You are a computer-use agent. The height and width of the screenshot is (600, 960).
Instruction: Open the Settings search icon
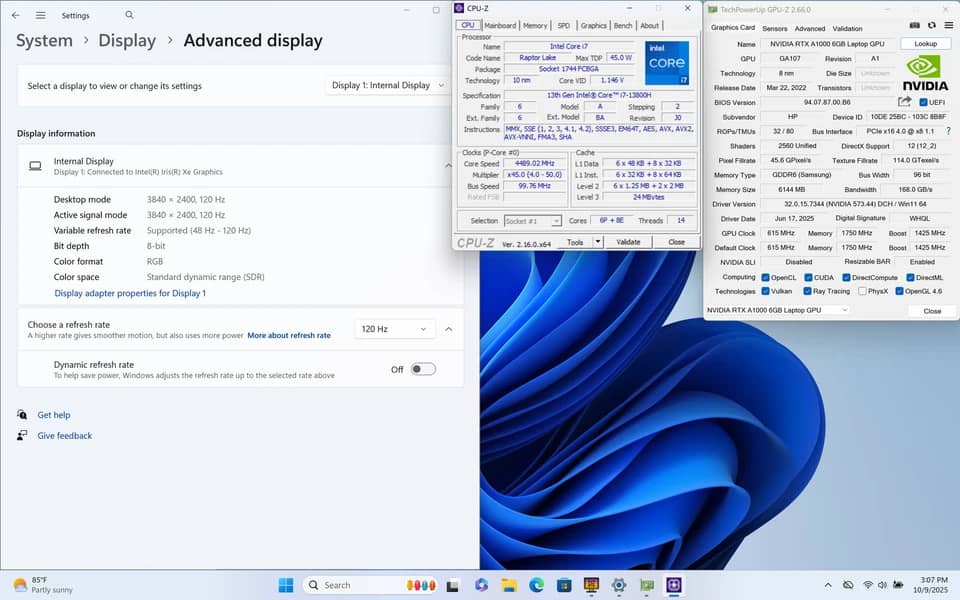coord(129,15)
